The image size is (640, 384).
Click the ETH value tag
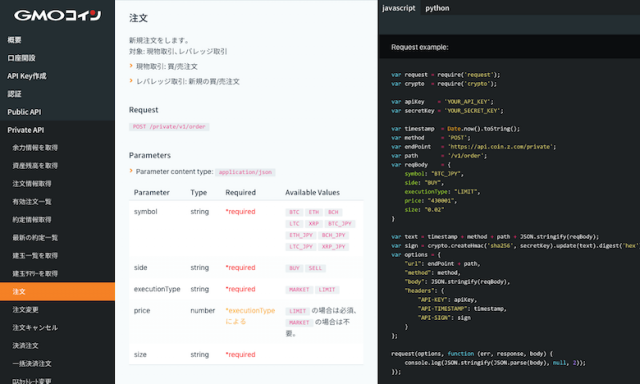pos(314,212)
